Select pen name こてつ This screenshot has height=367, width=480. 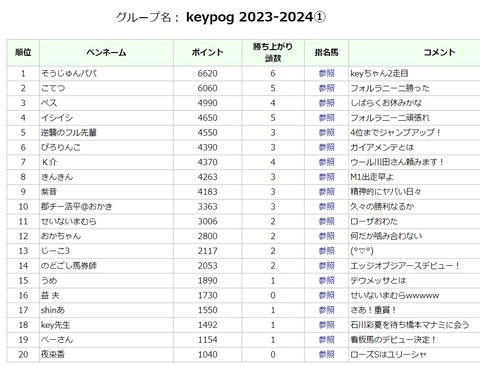pos(53,88)
